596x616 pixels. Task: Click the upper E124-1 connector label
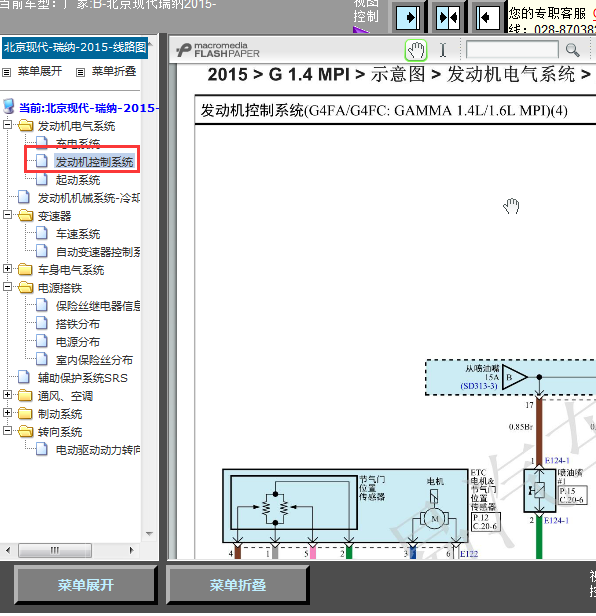[557, 460]
